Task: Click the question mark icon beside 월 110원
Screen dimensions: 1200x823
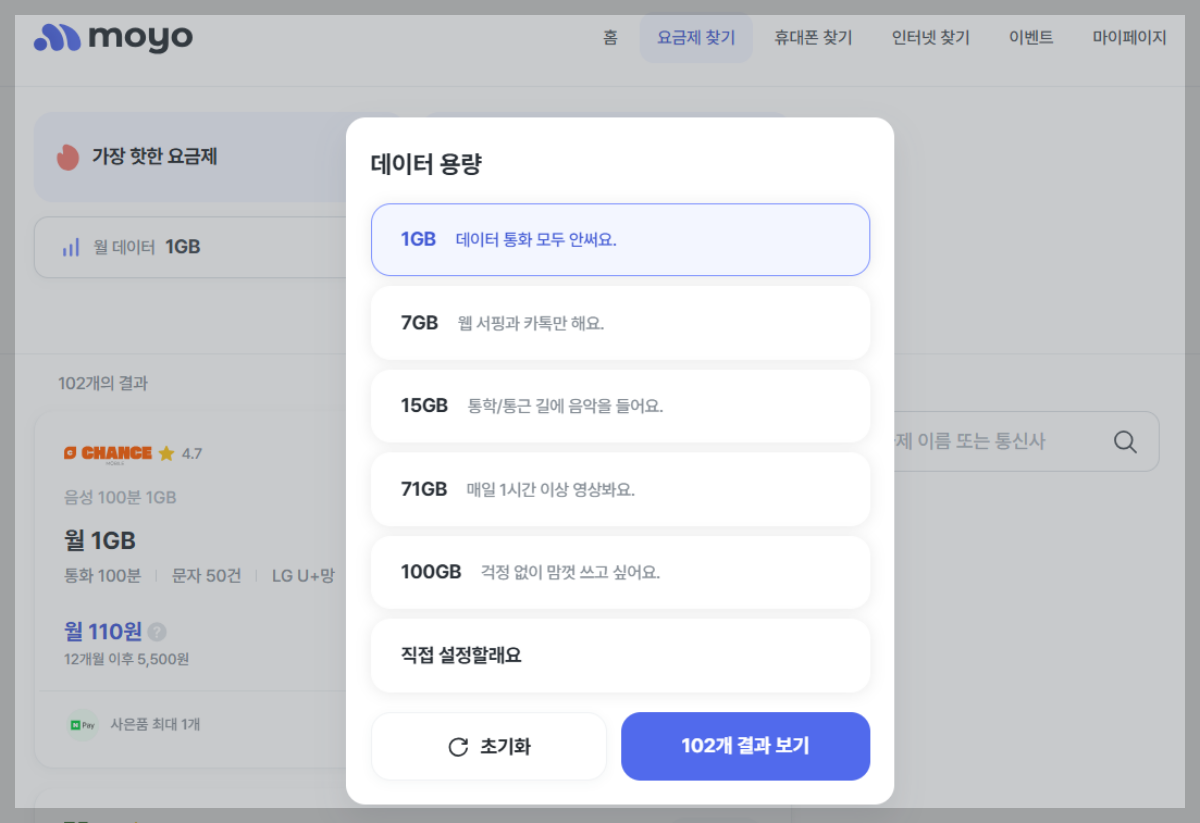Action: point(159,632)
